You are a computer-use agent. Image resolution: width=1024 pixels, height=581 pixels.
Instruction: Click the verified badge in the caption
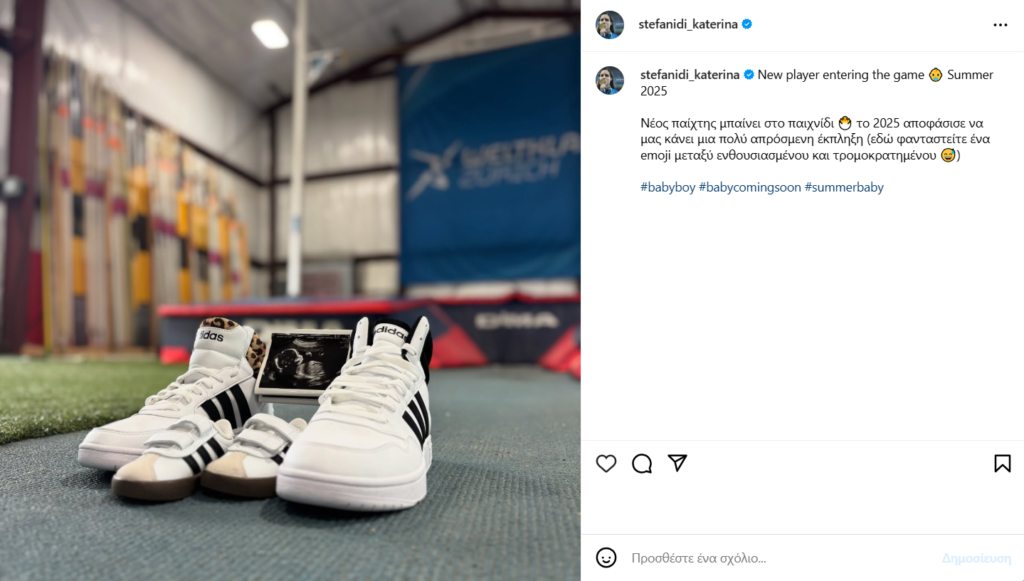point(749,75)
